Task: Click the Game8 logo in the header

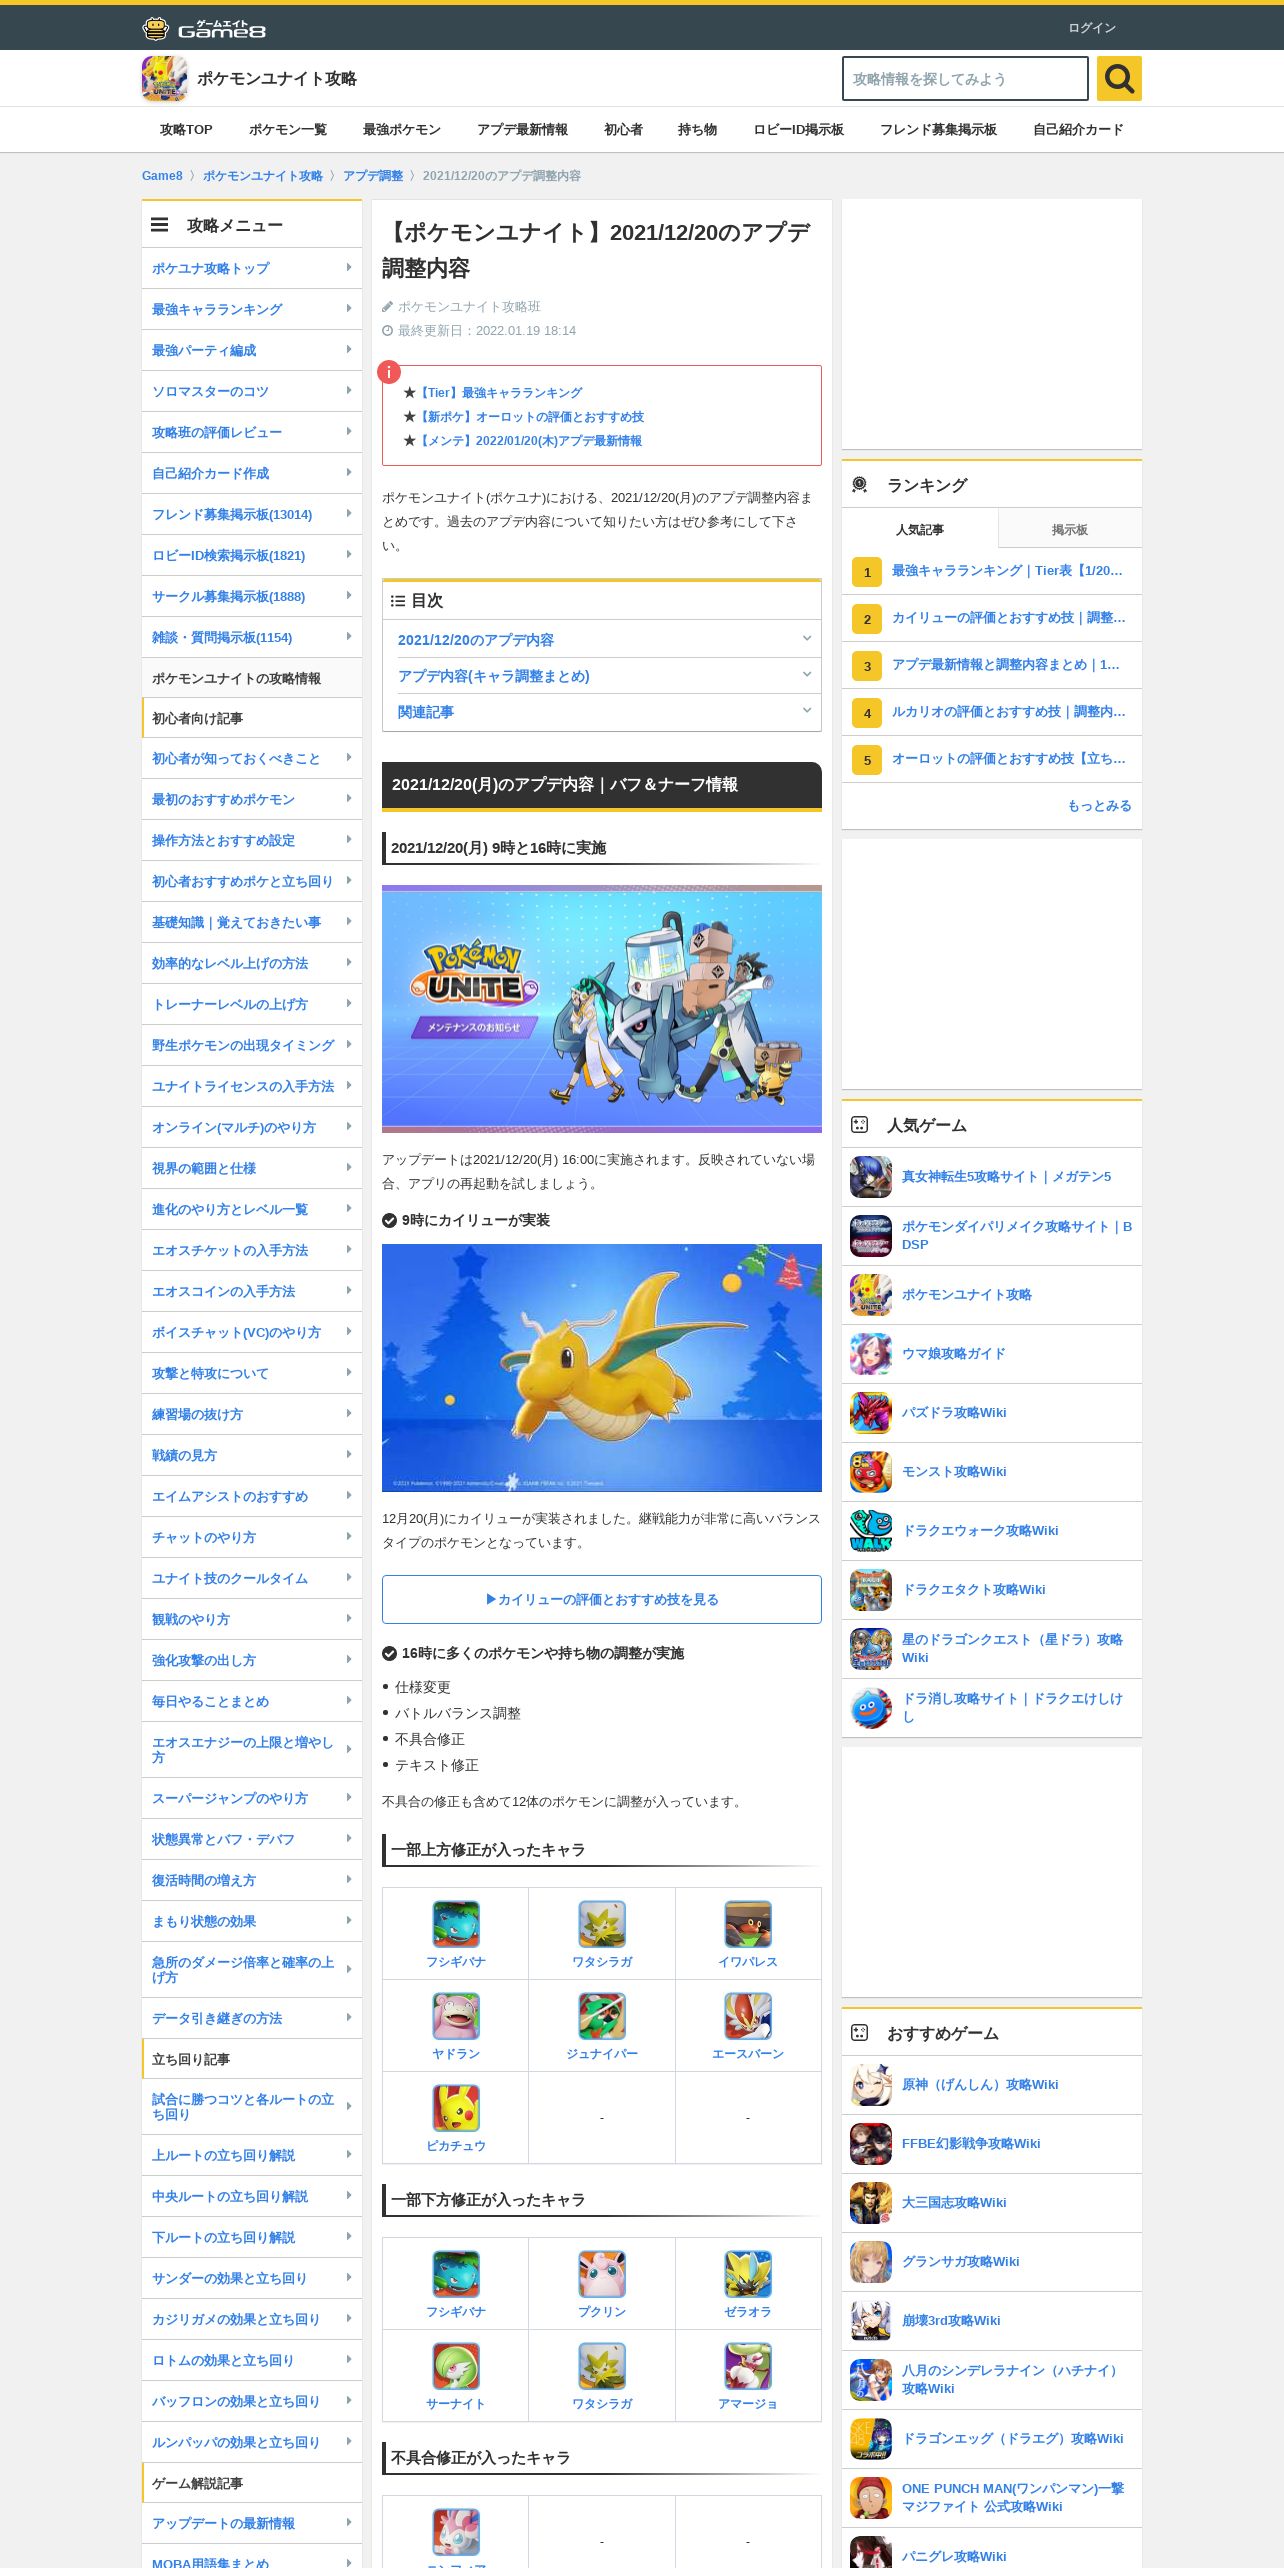Action: pyautogui.click(x=204, y=28)
